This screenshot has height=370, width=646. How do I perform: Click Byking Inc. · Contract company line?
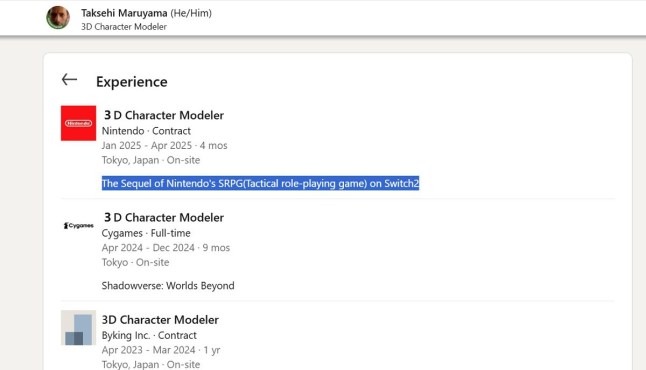click(149, 335)
